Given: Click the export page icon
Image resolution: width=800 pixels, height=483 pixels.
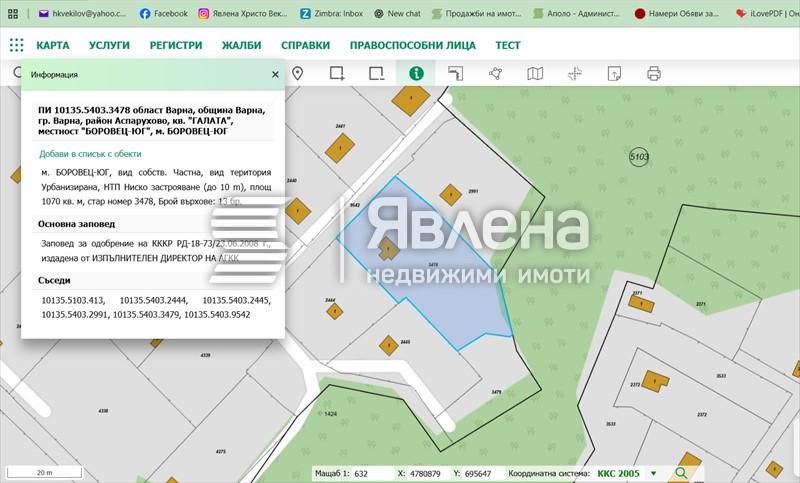Looking at the screenshot, I should (614, 73).
